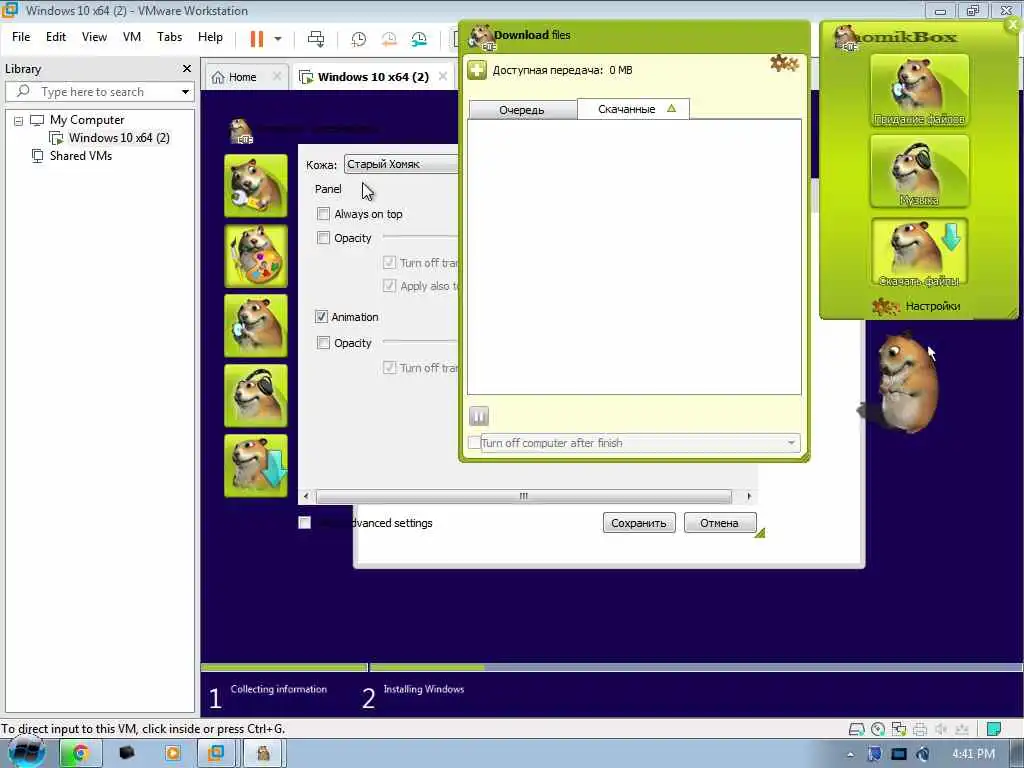Open the dropdown arrow beside the pause button

tap(278, 39)
